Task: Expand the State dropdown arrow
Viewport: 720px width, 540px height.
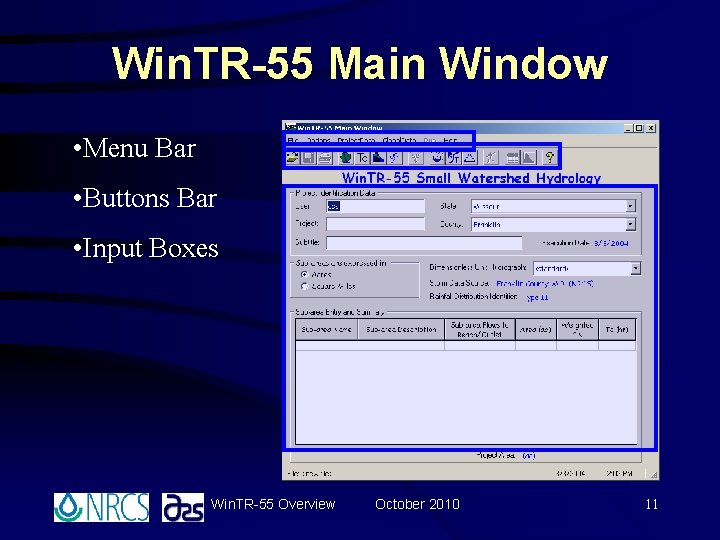Action: pyautogui.click(x=631, y=206)
